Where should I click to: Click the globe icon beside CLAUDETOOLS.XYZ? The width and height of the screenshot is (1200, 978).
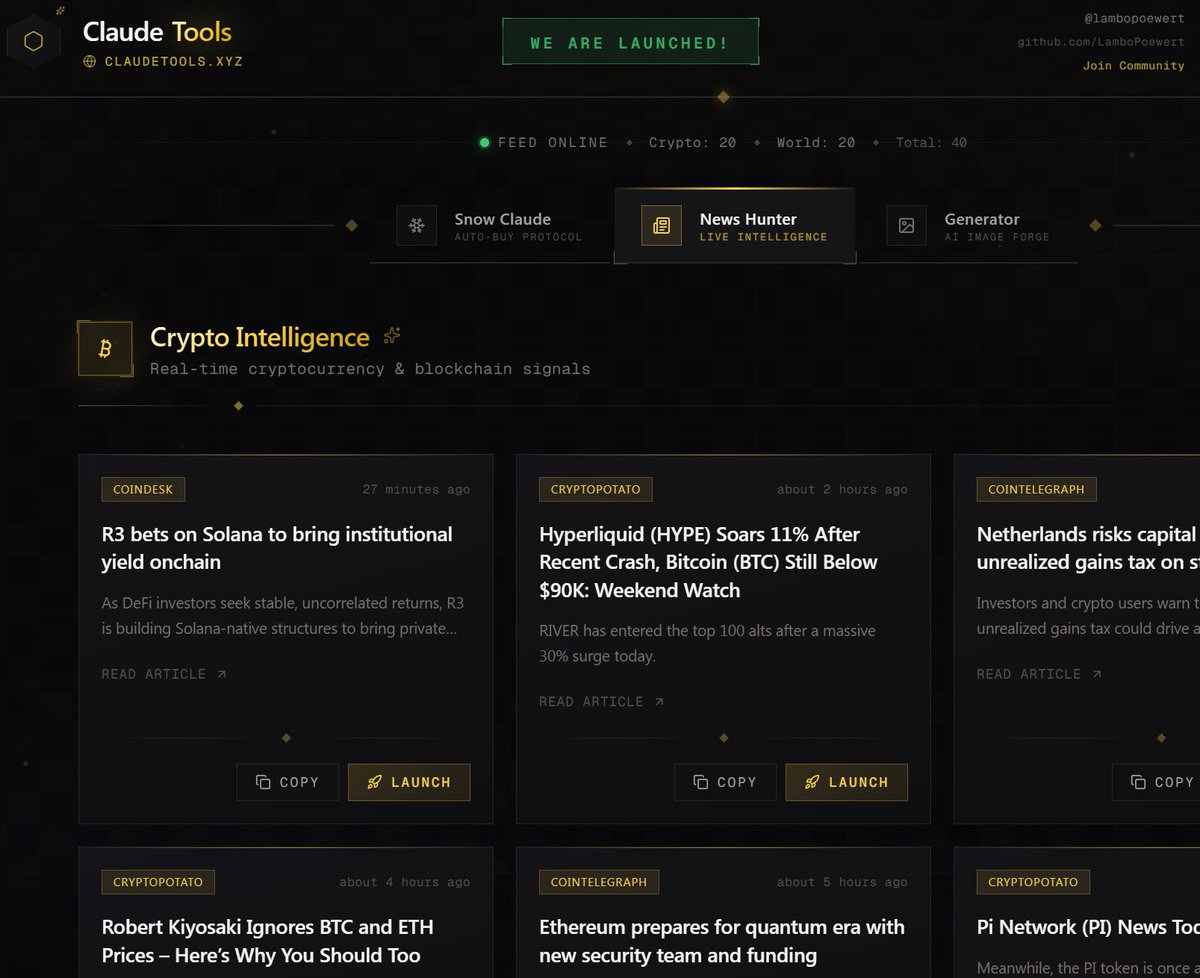[90, 61]
